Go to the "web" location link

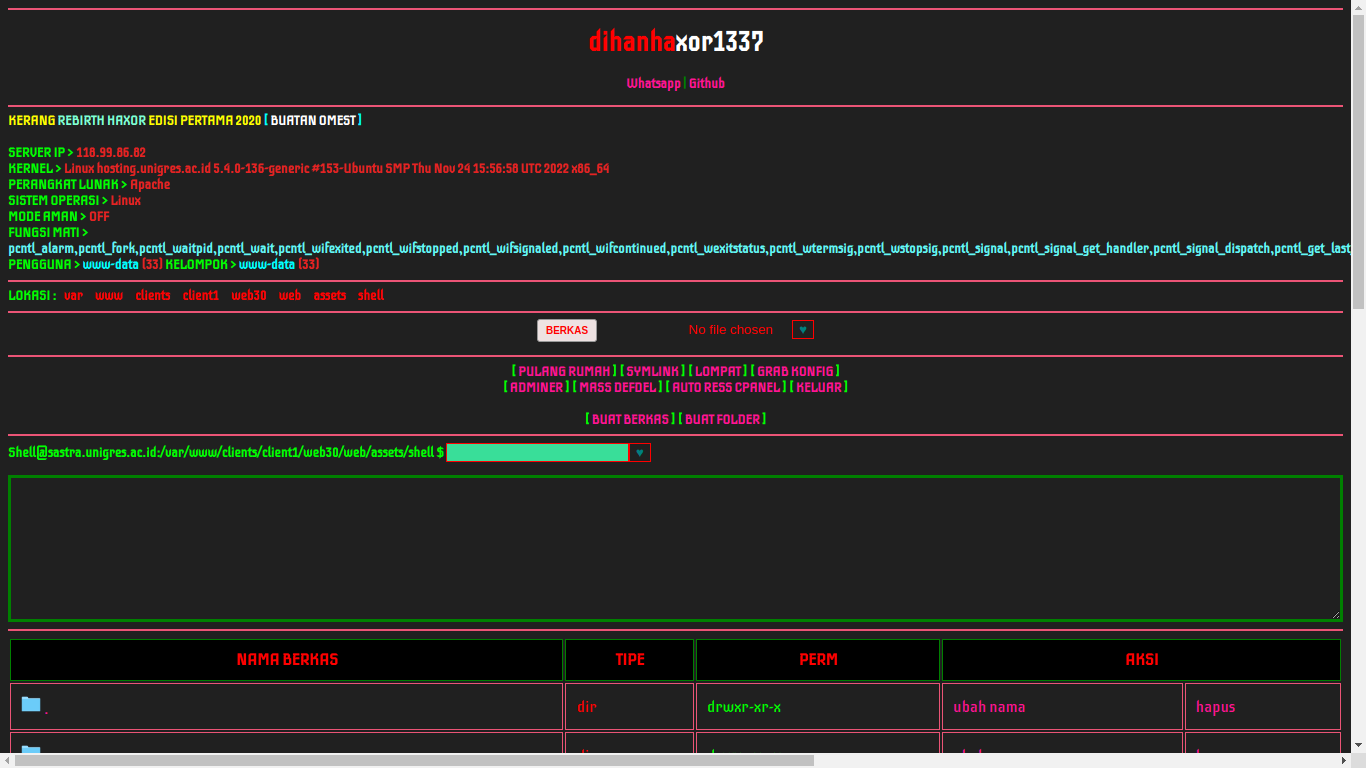click(290, 295)
